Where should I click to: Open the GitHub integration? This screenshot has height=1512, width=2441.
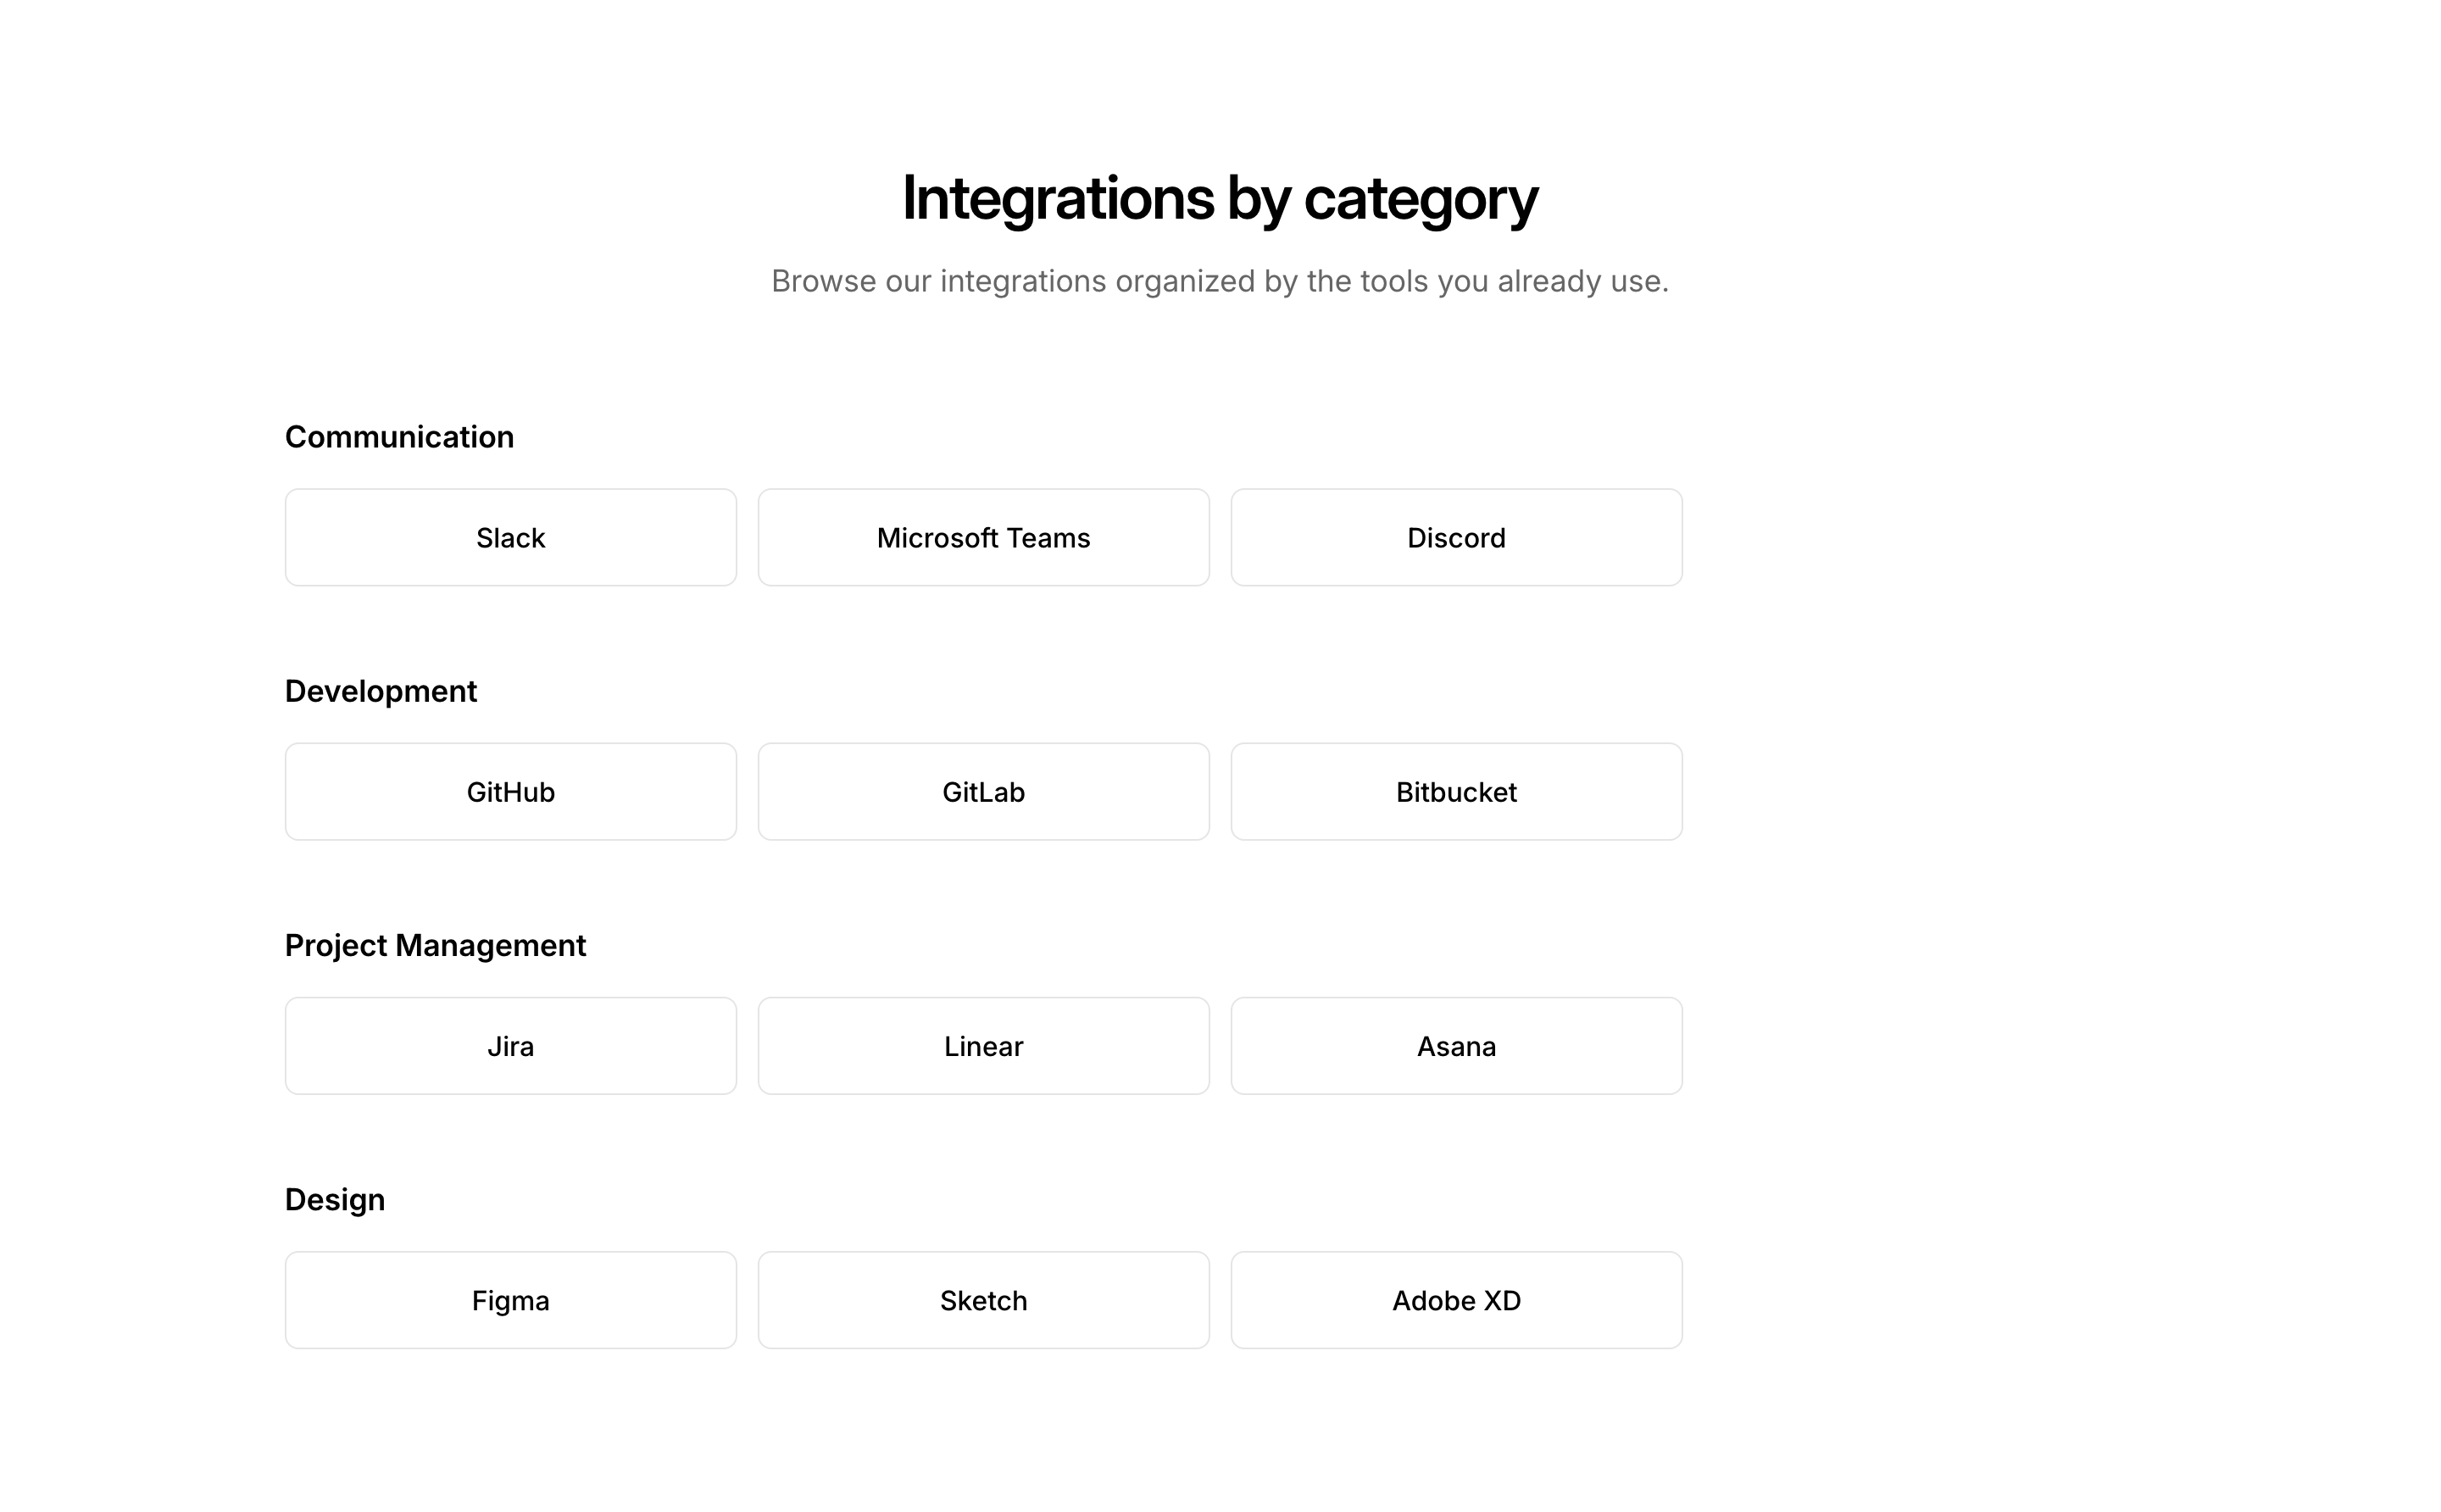[510, 792]
